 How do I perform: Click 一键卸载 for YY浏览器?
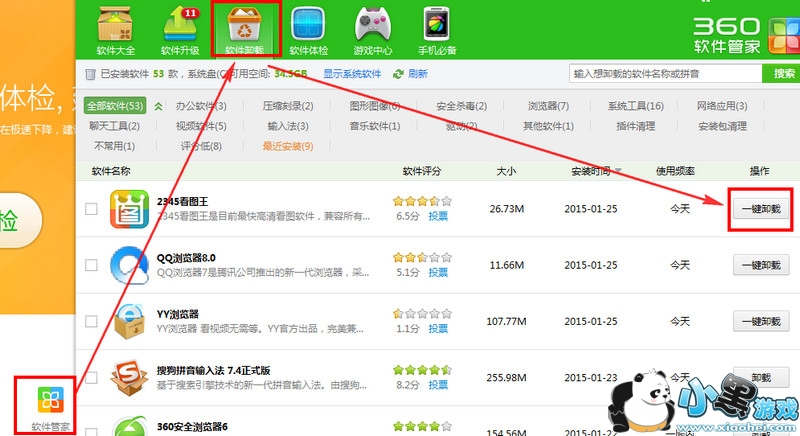click(x=761, y=321)
